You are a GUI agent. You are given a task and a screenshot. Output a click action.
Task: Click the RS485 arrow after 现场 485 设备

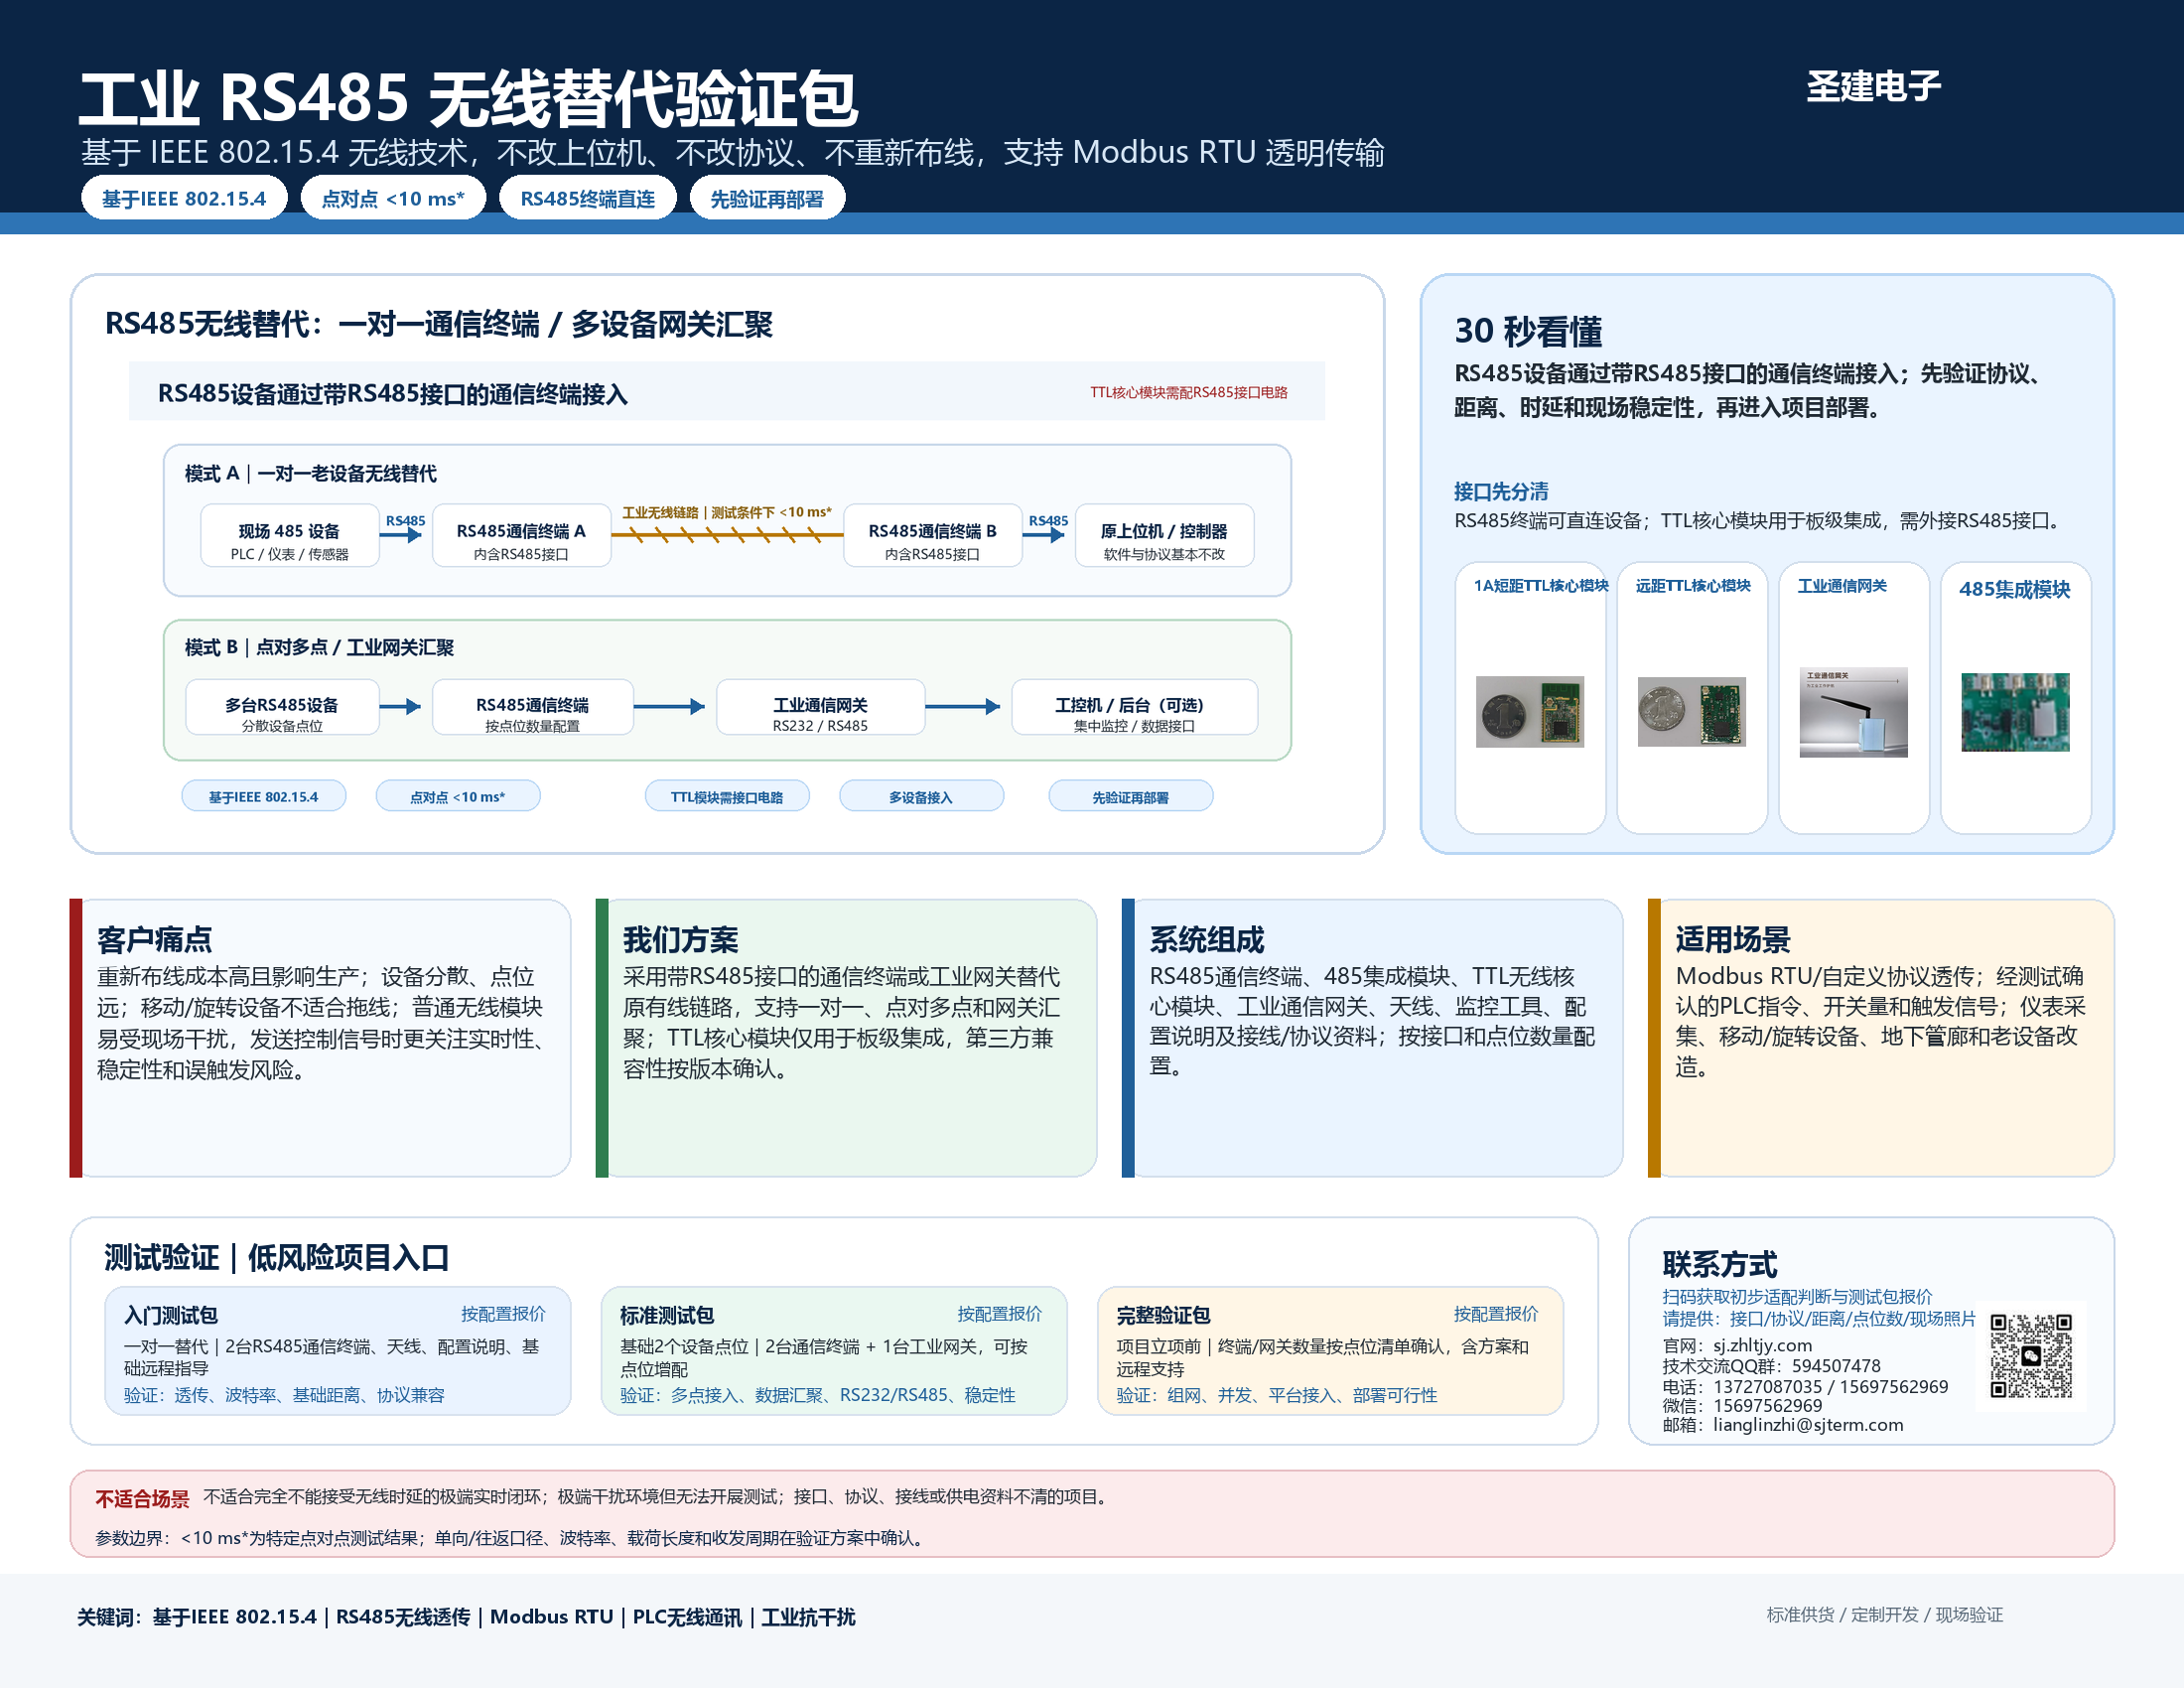[402, 535]
